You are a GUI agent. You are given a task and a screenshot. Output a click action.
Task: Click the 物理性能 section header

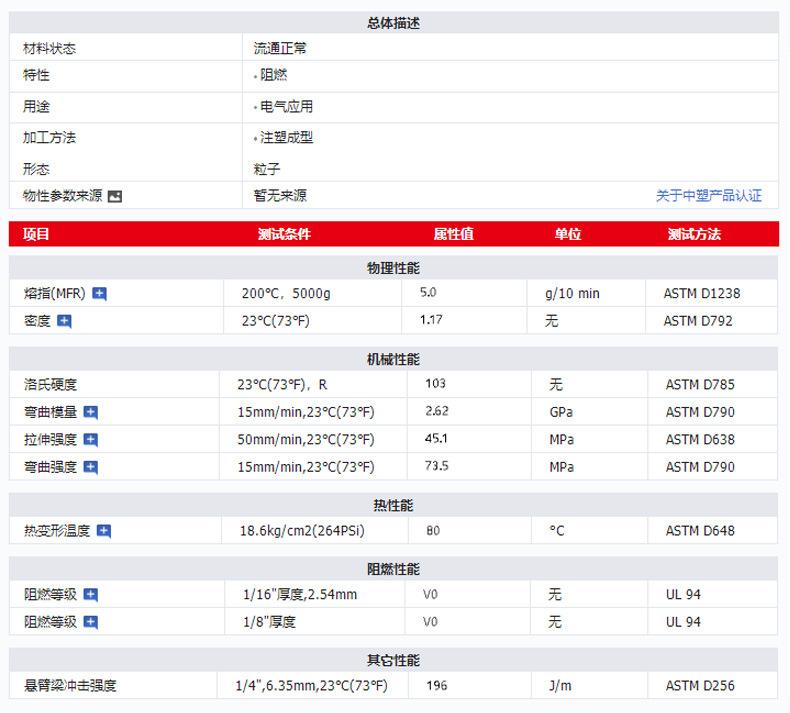pos(393,268)
